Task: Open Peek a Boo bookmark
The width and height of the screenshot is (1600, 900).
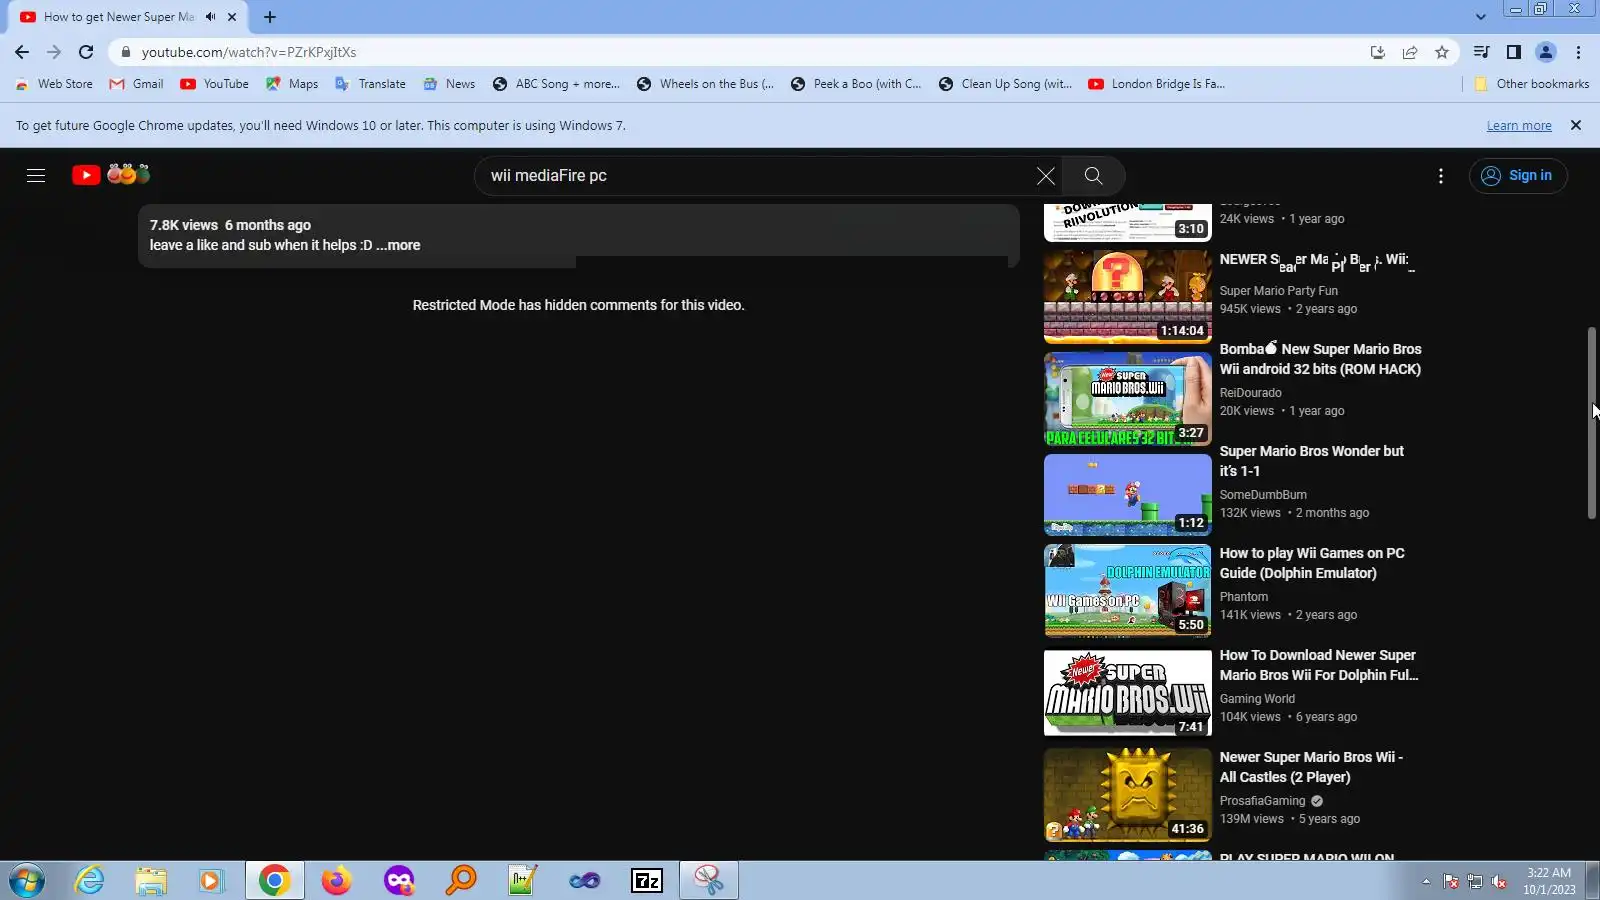Action: 856,84
